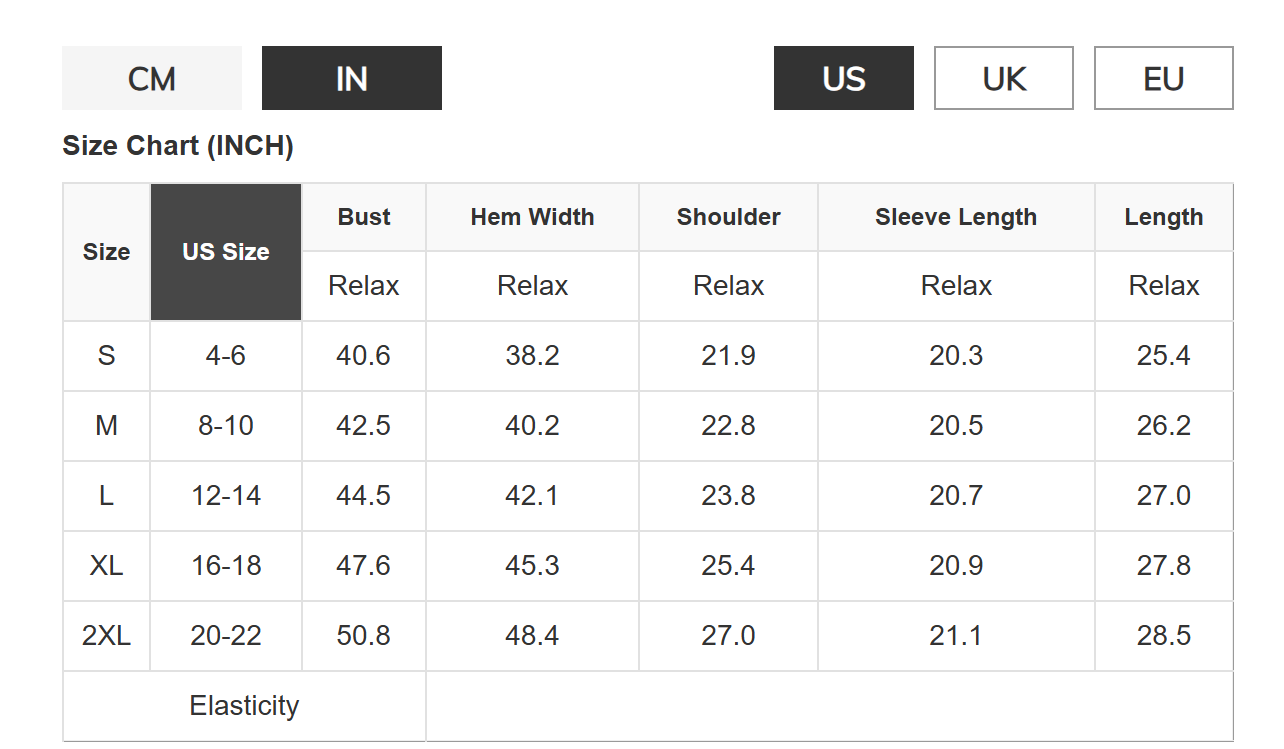Choose US sizing standard
Image resolution: width=1284 pixels, height=749 pixels.
coord(844,78)
